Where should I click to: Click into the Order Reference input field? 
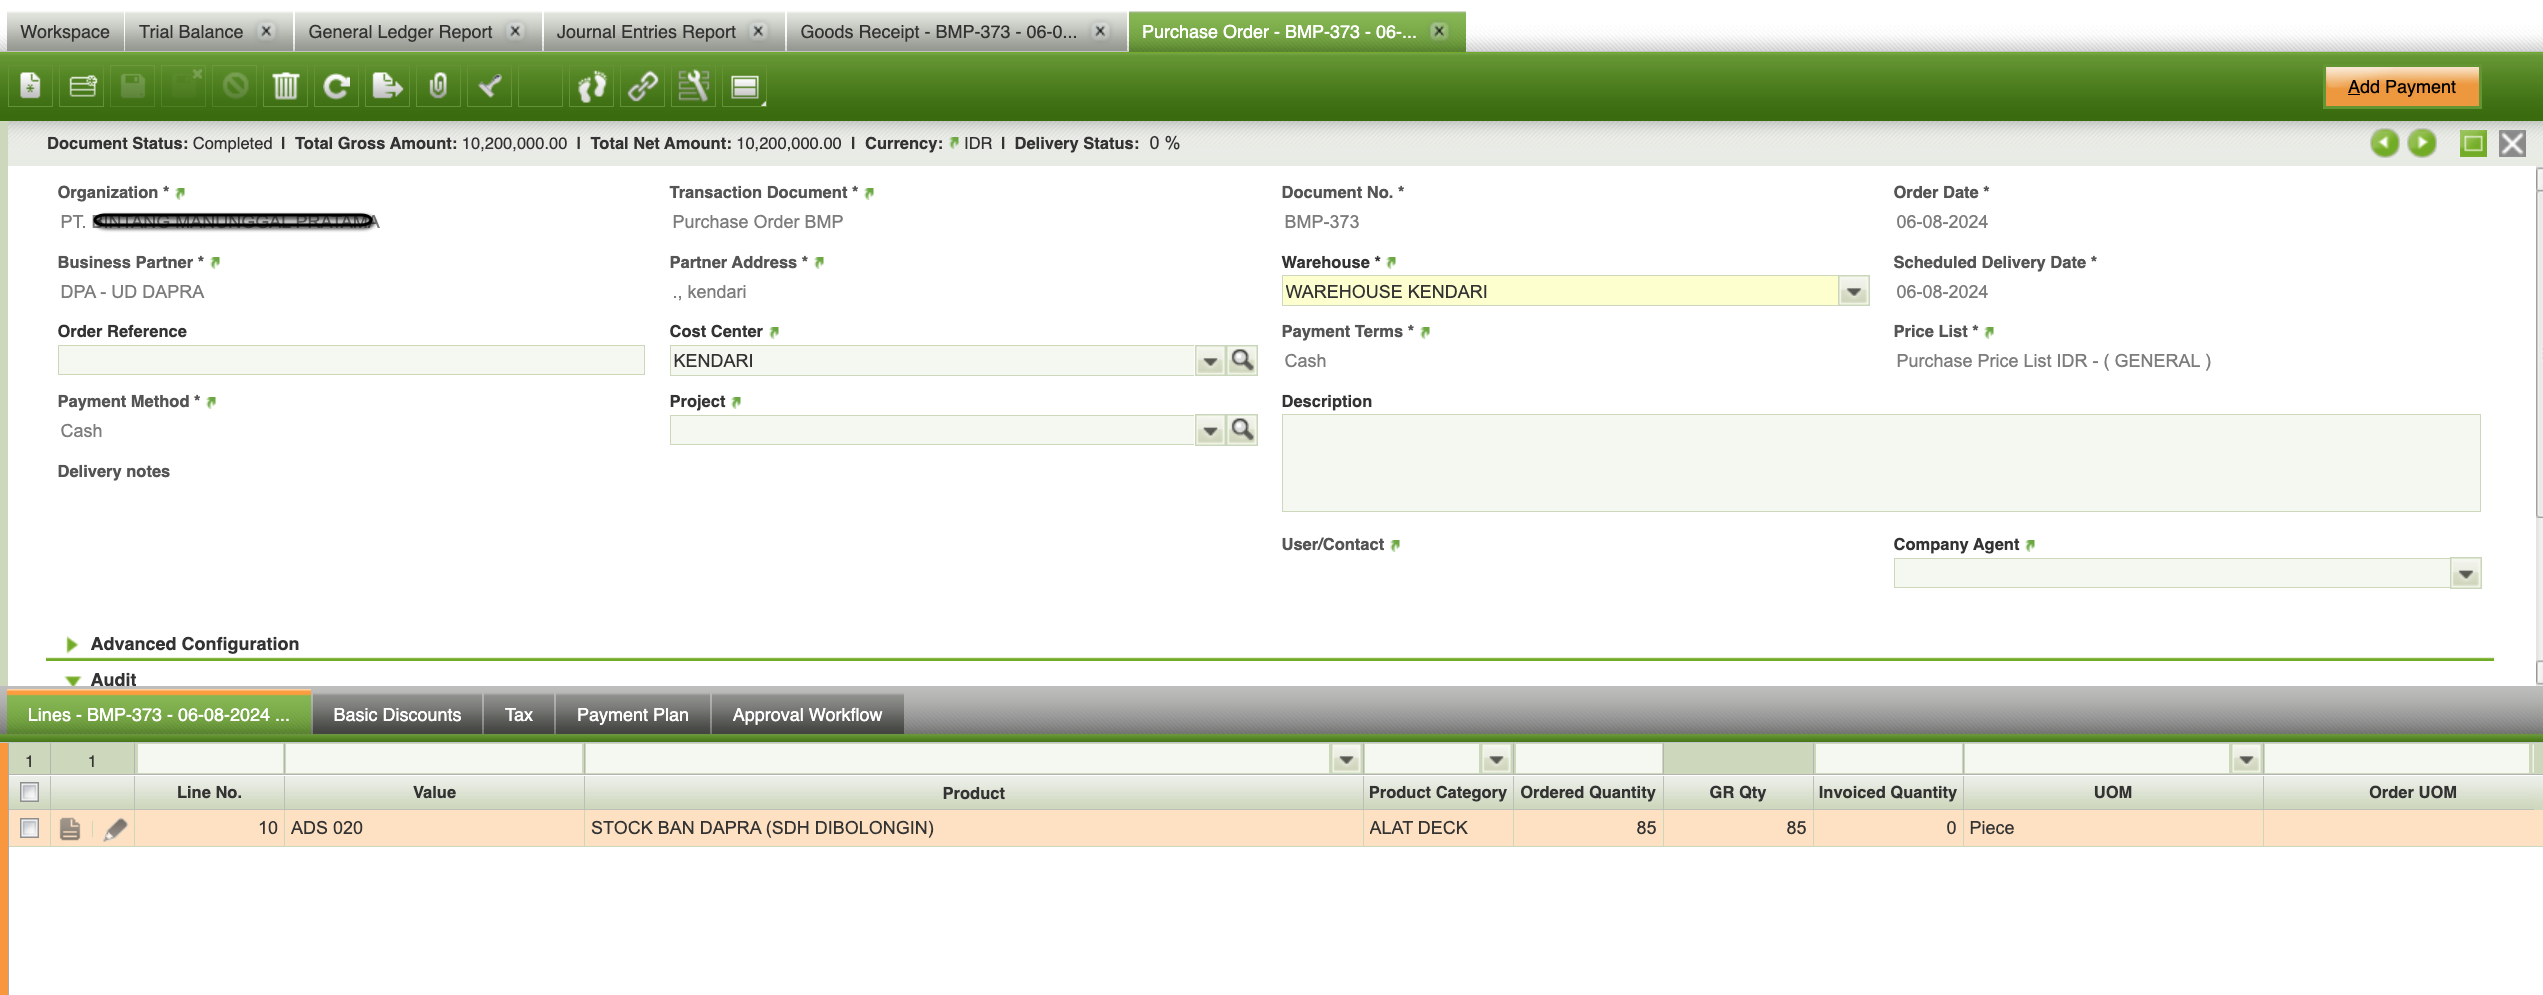tap(350, 361)
